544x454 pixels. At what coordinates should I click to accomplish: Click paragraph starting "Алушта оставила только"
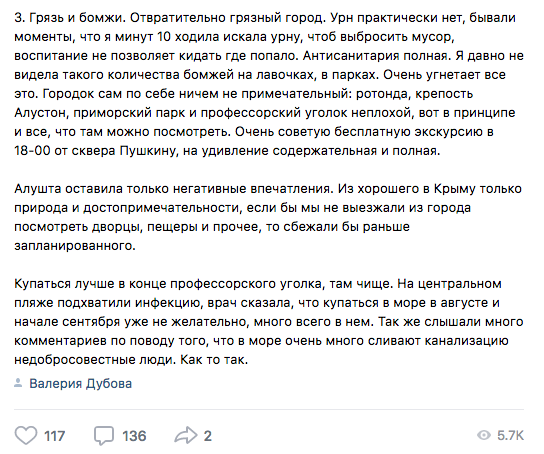268,217
